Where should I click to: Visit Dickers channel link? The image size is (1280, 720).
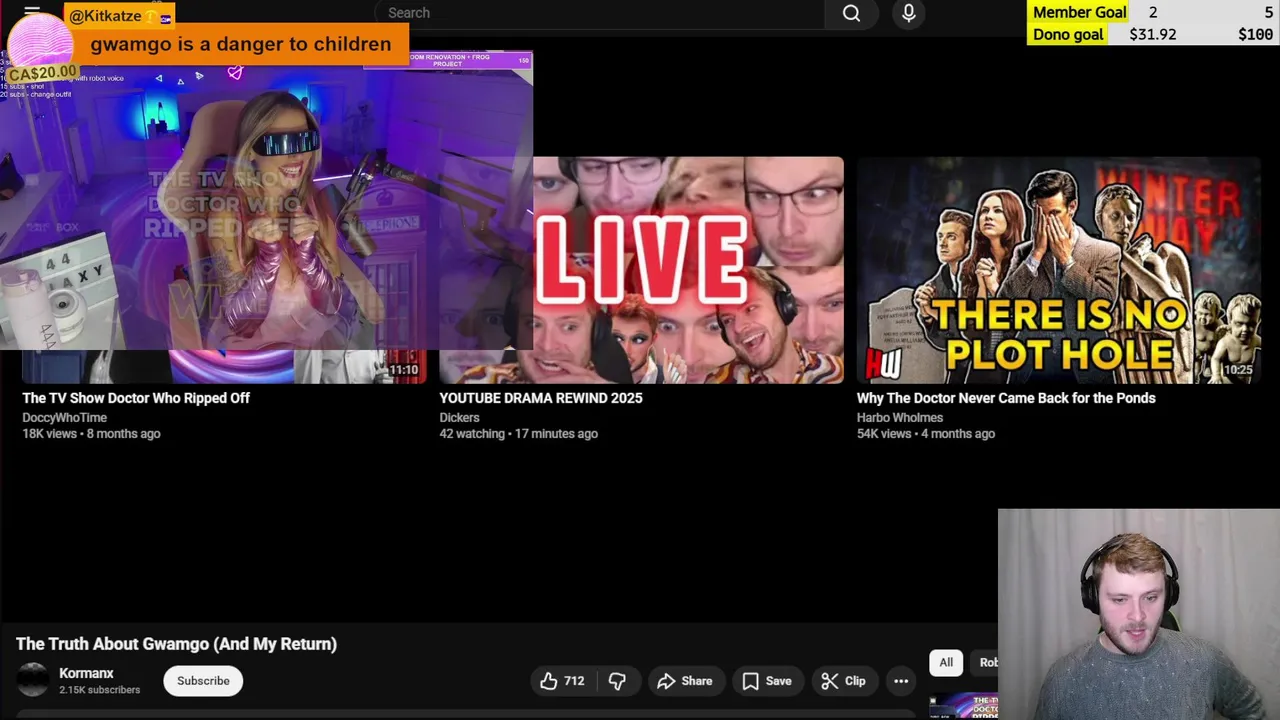459,417
